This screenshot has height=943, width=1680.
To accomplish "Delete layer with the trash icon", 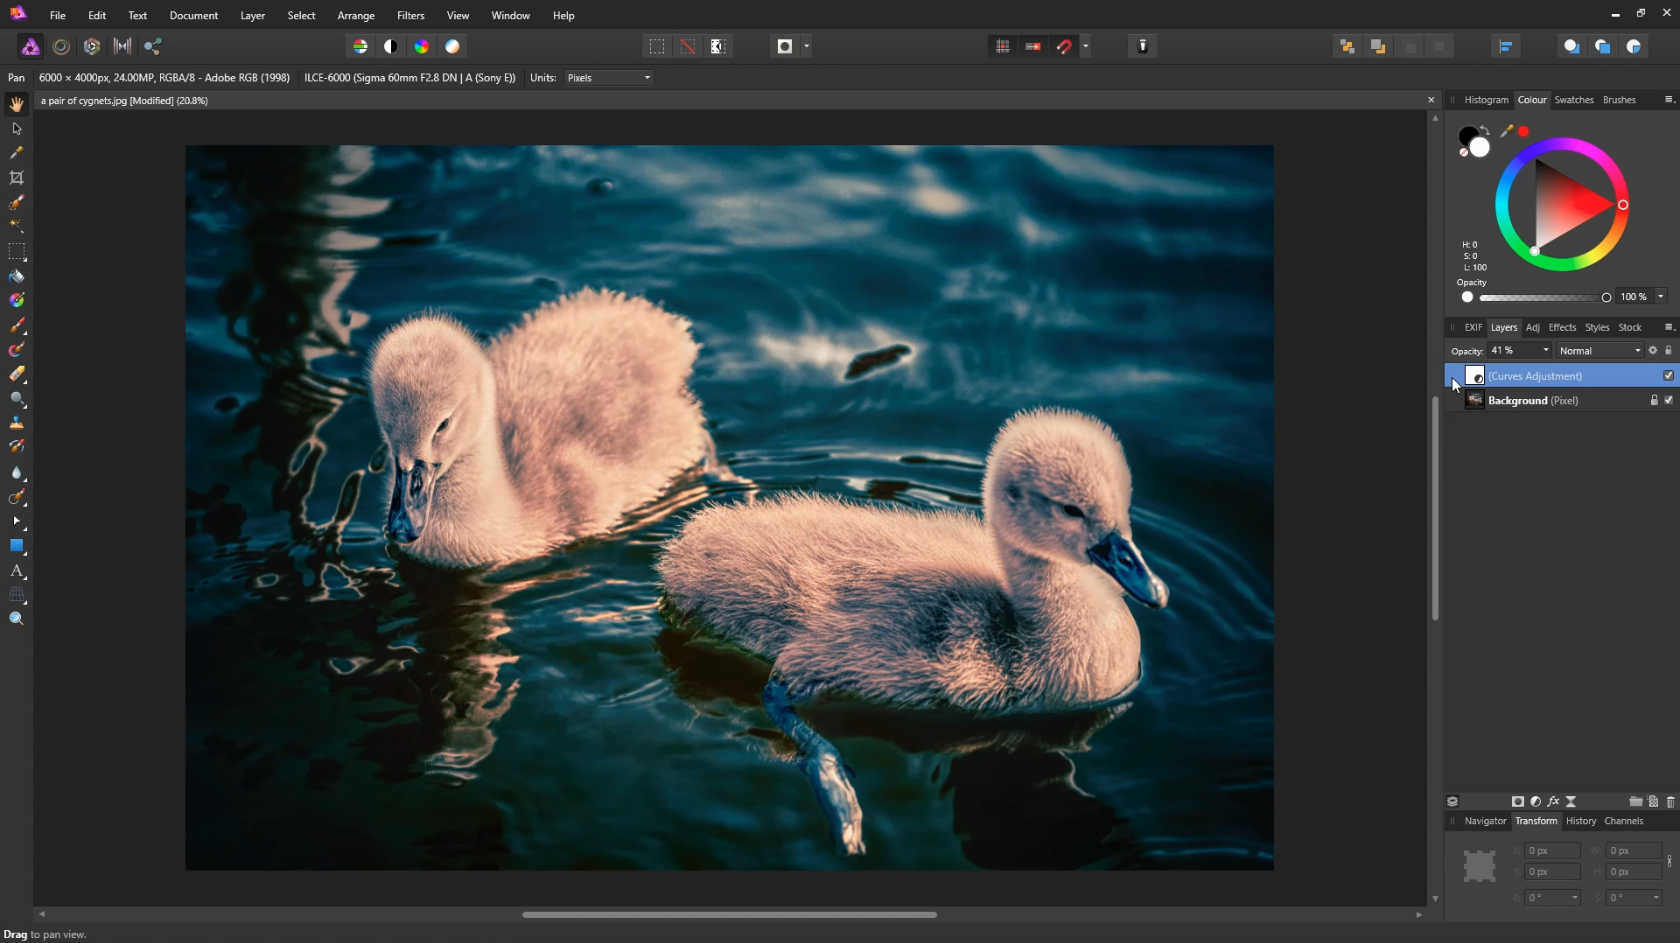I will click(x=1670, y=801).
